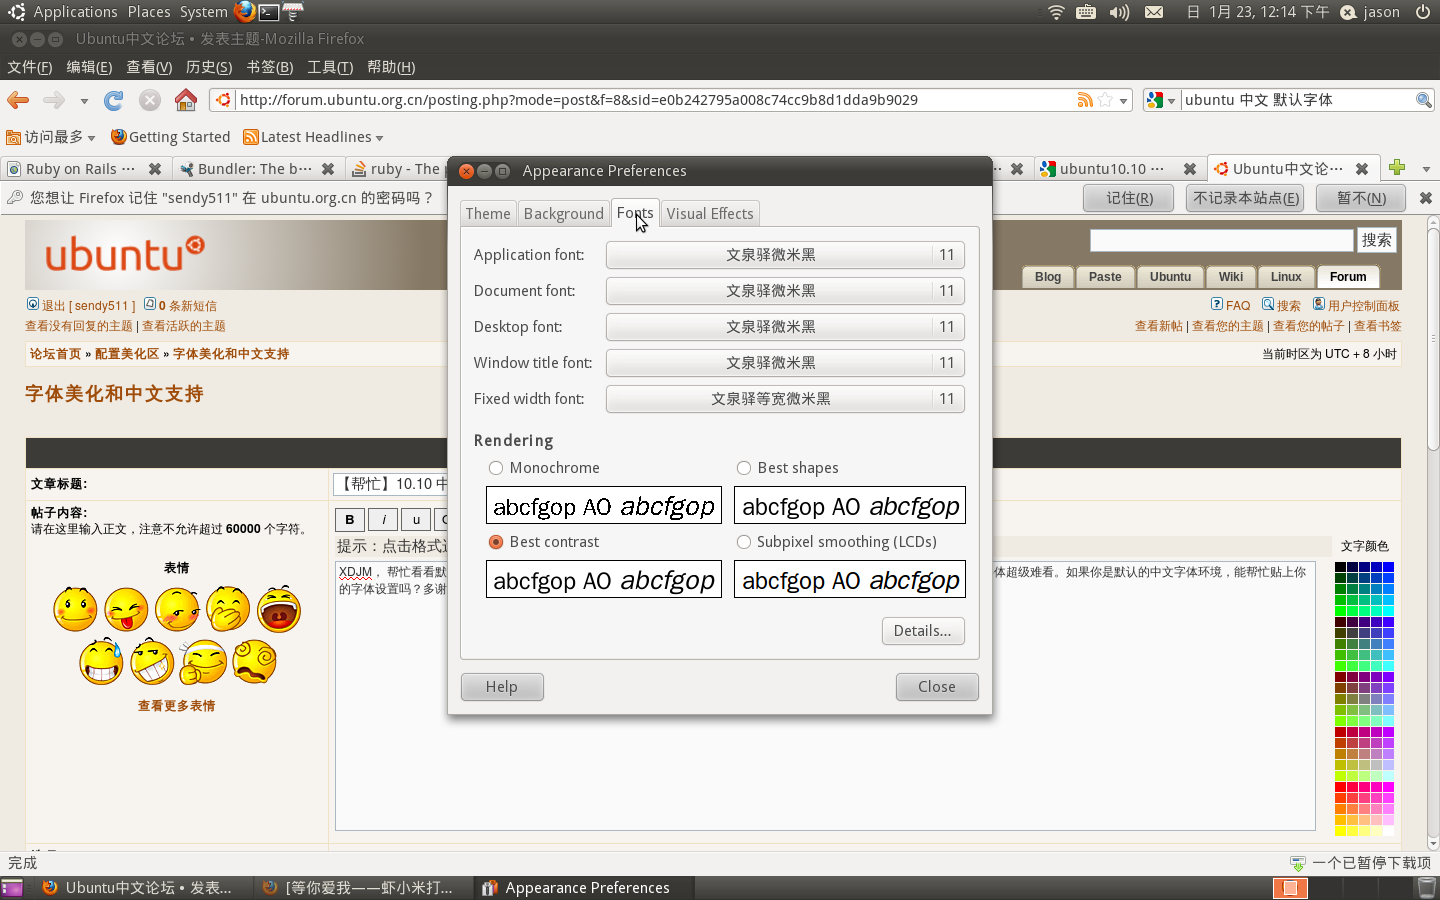The image size is (1440, 900).
Task: Go back with Firefox back arrow
Action: 19,100
